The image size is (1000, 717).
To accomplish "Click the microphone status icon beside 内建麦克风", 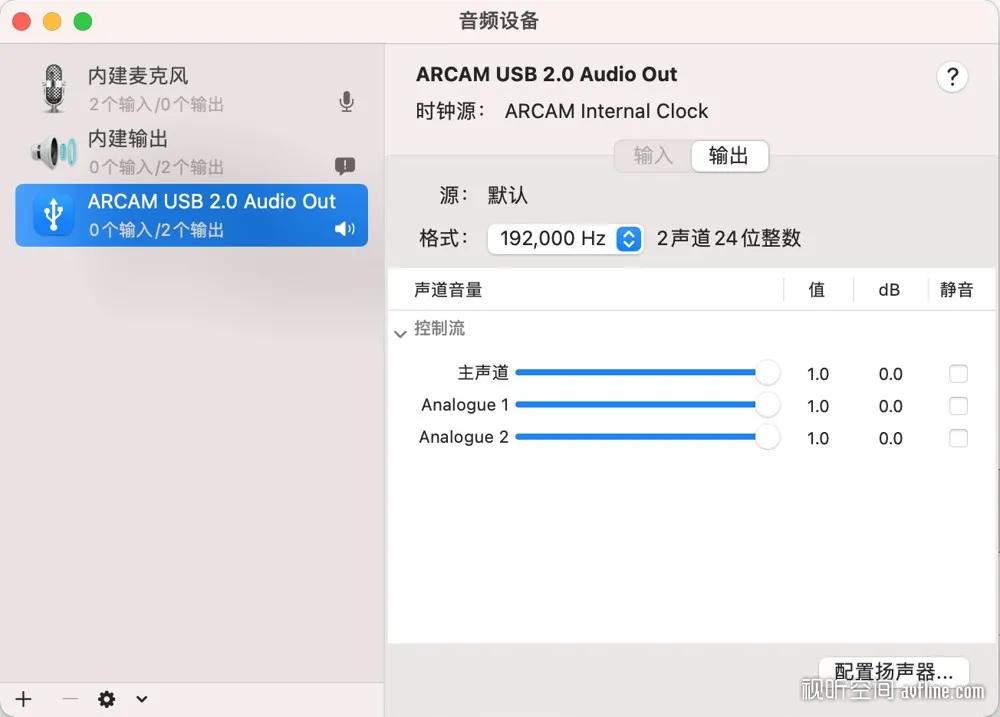I will (x=346, y=100).
